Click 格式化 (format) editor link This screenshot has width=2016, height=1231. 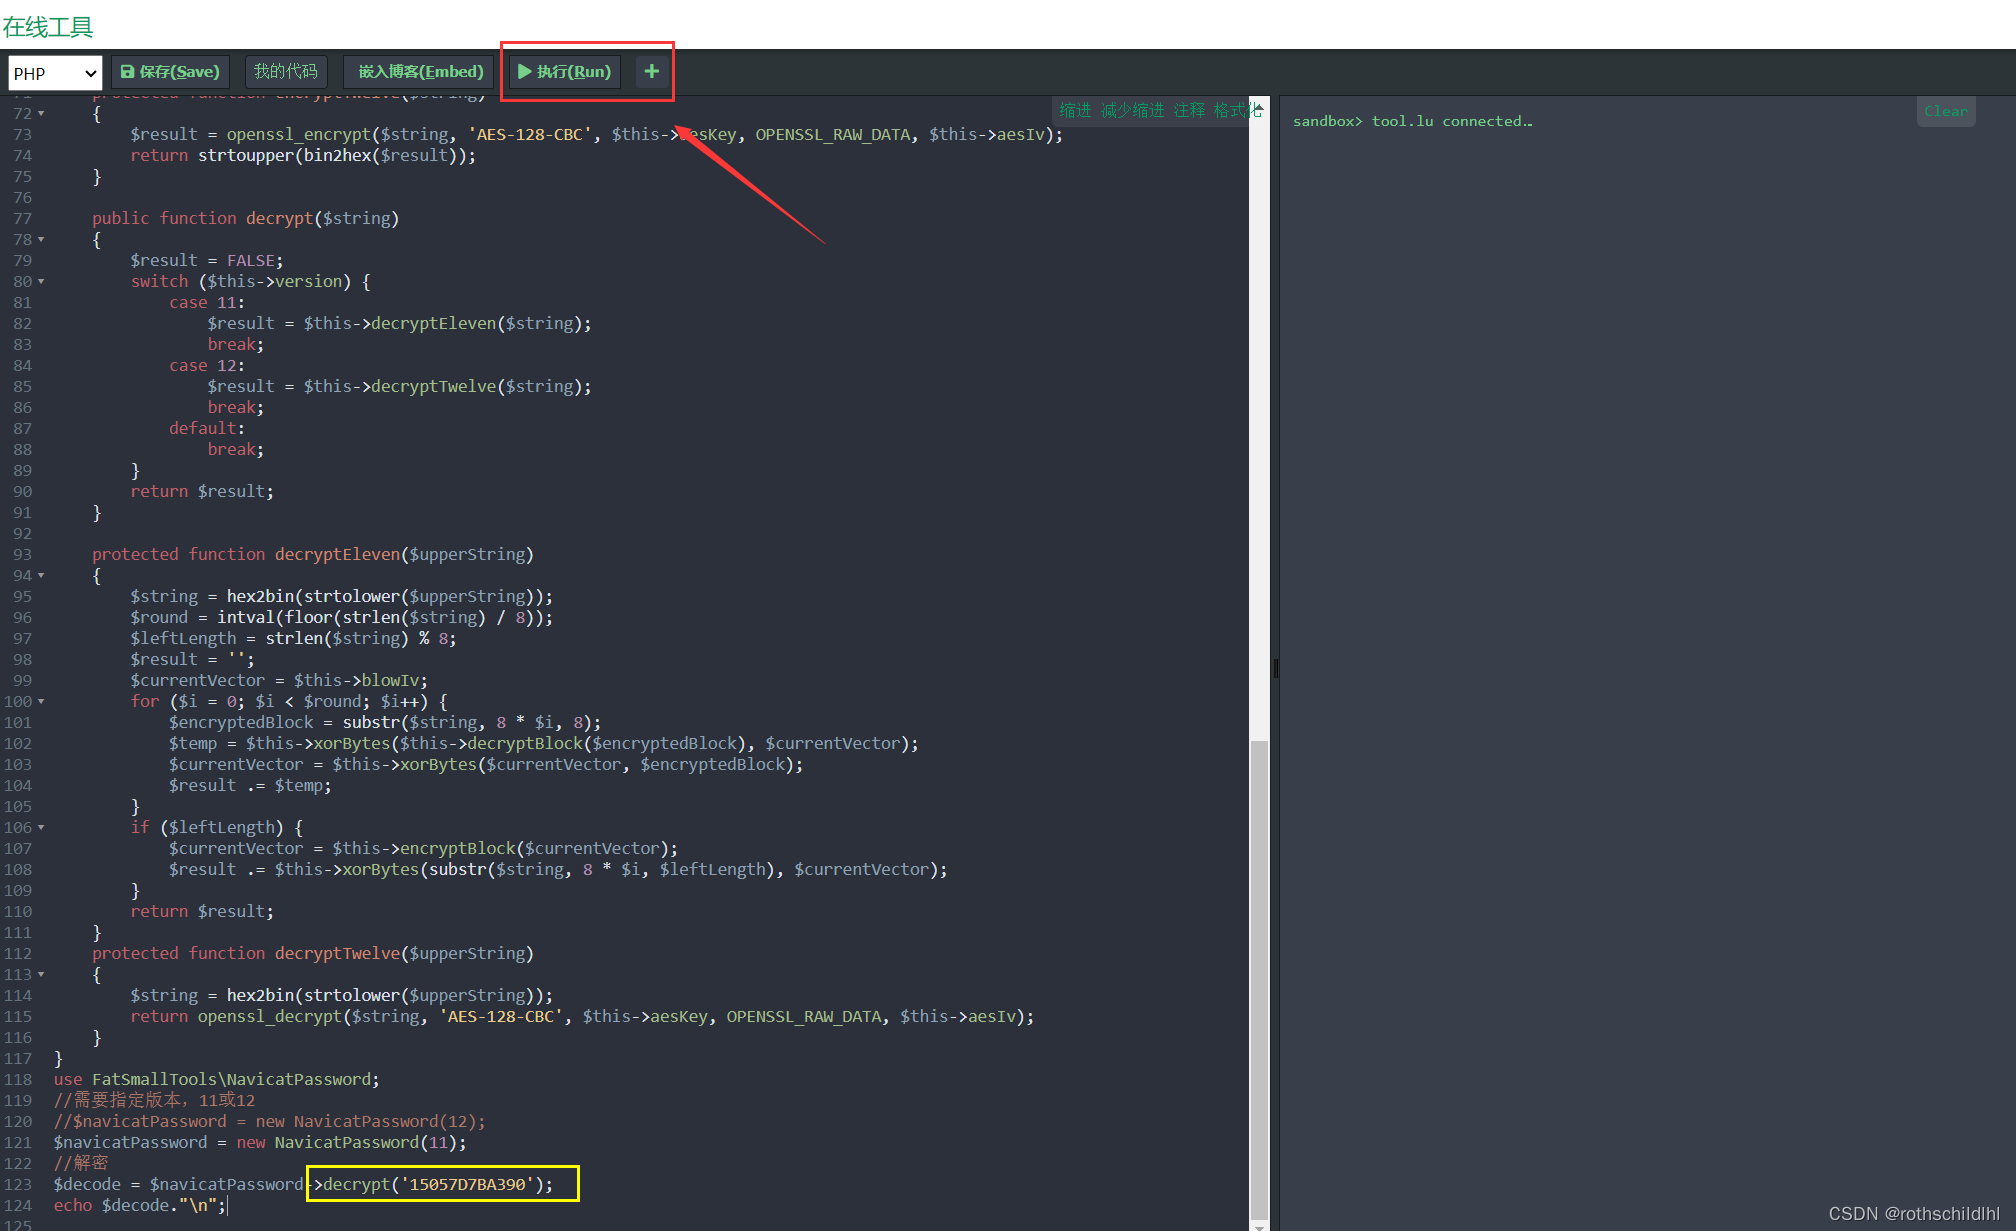[1236, 110]
